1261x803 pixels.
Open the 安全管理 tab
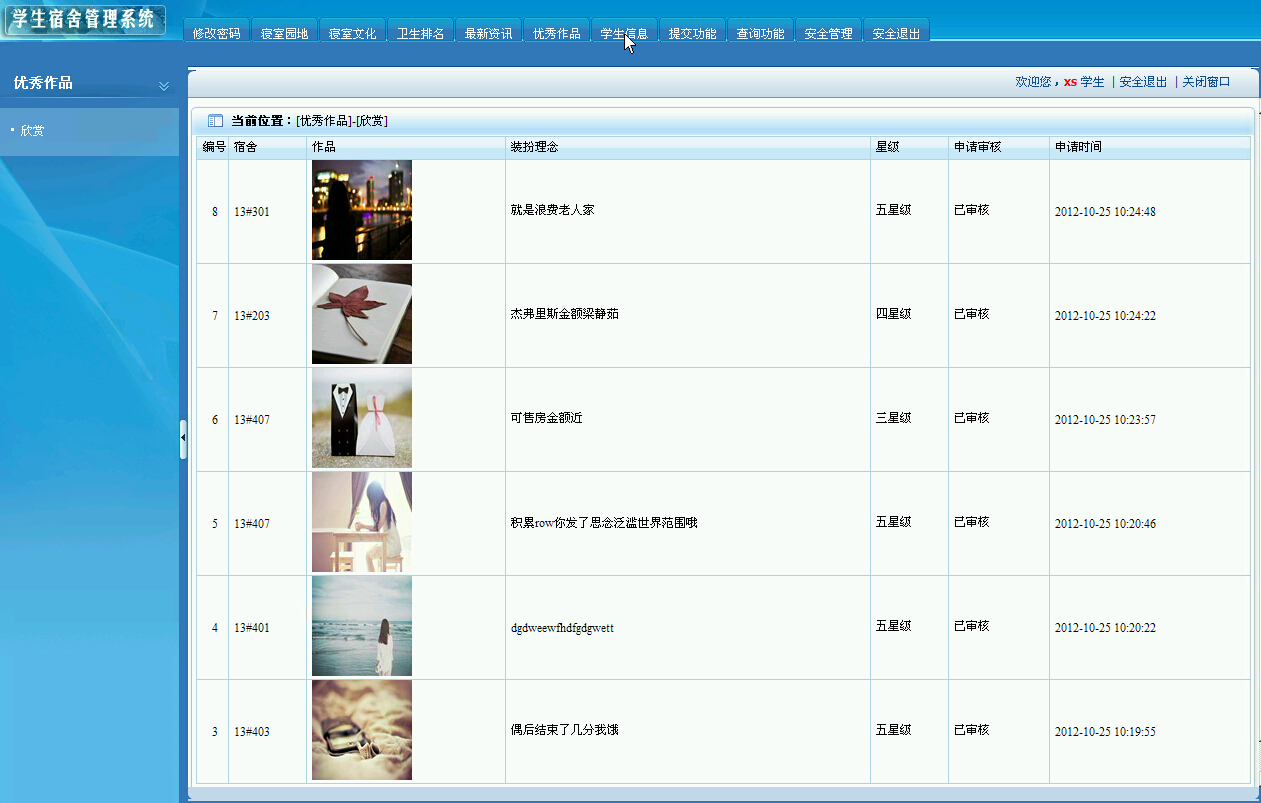[828, 32]
